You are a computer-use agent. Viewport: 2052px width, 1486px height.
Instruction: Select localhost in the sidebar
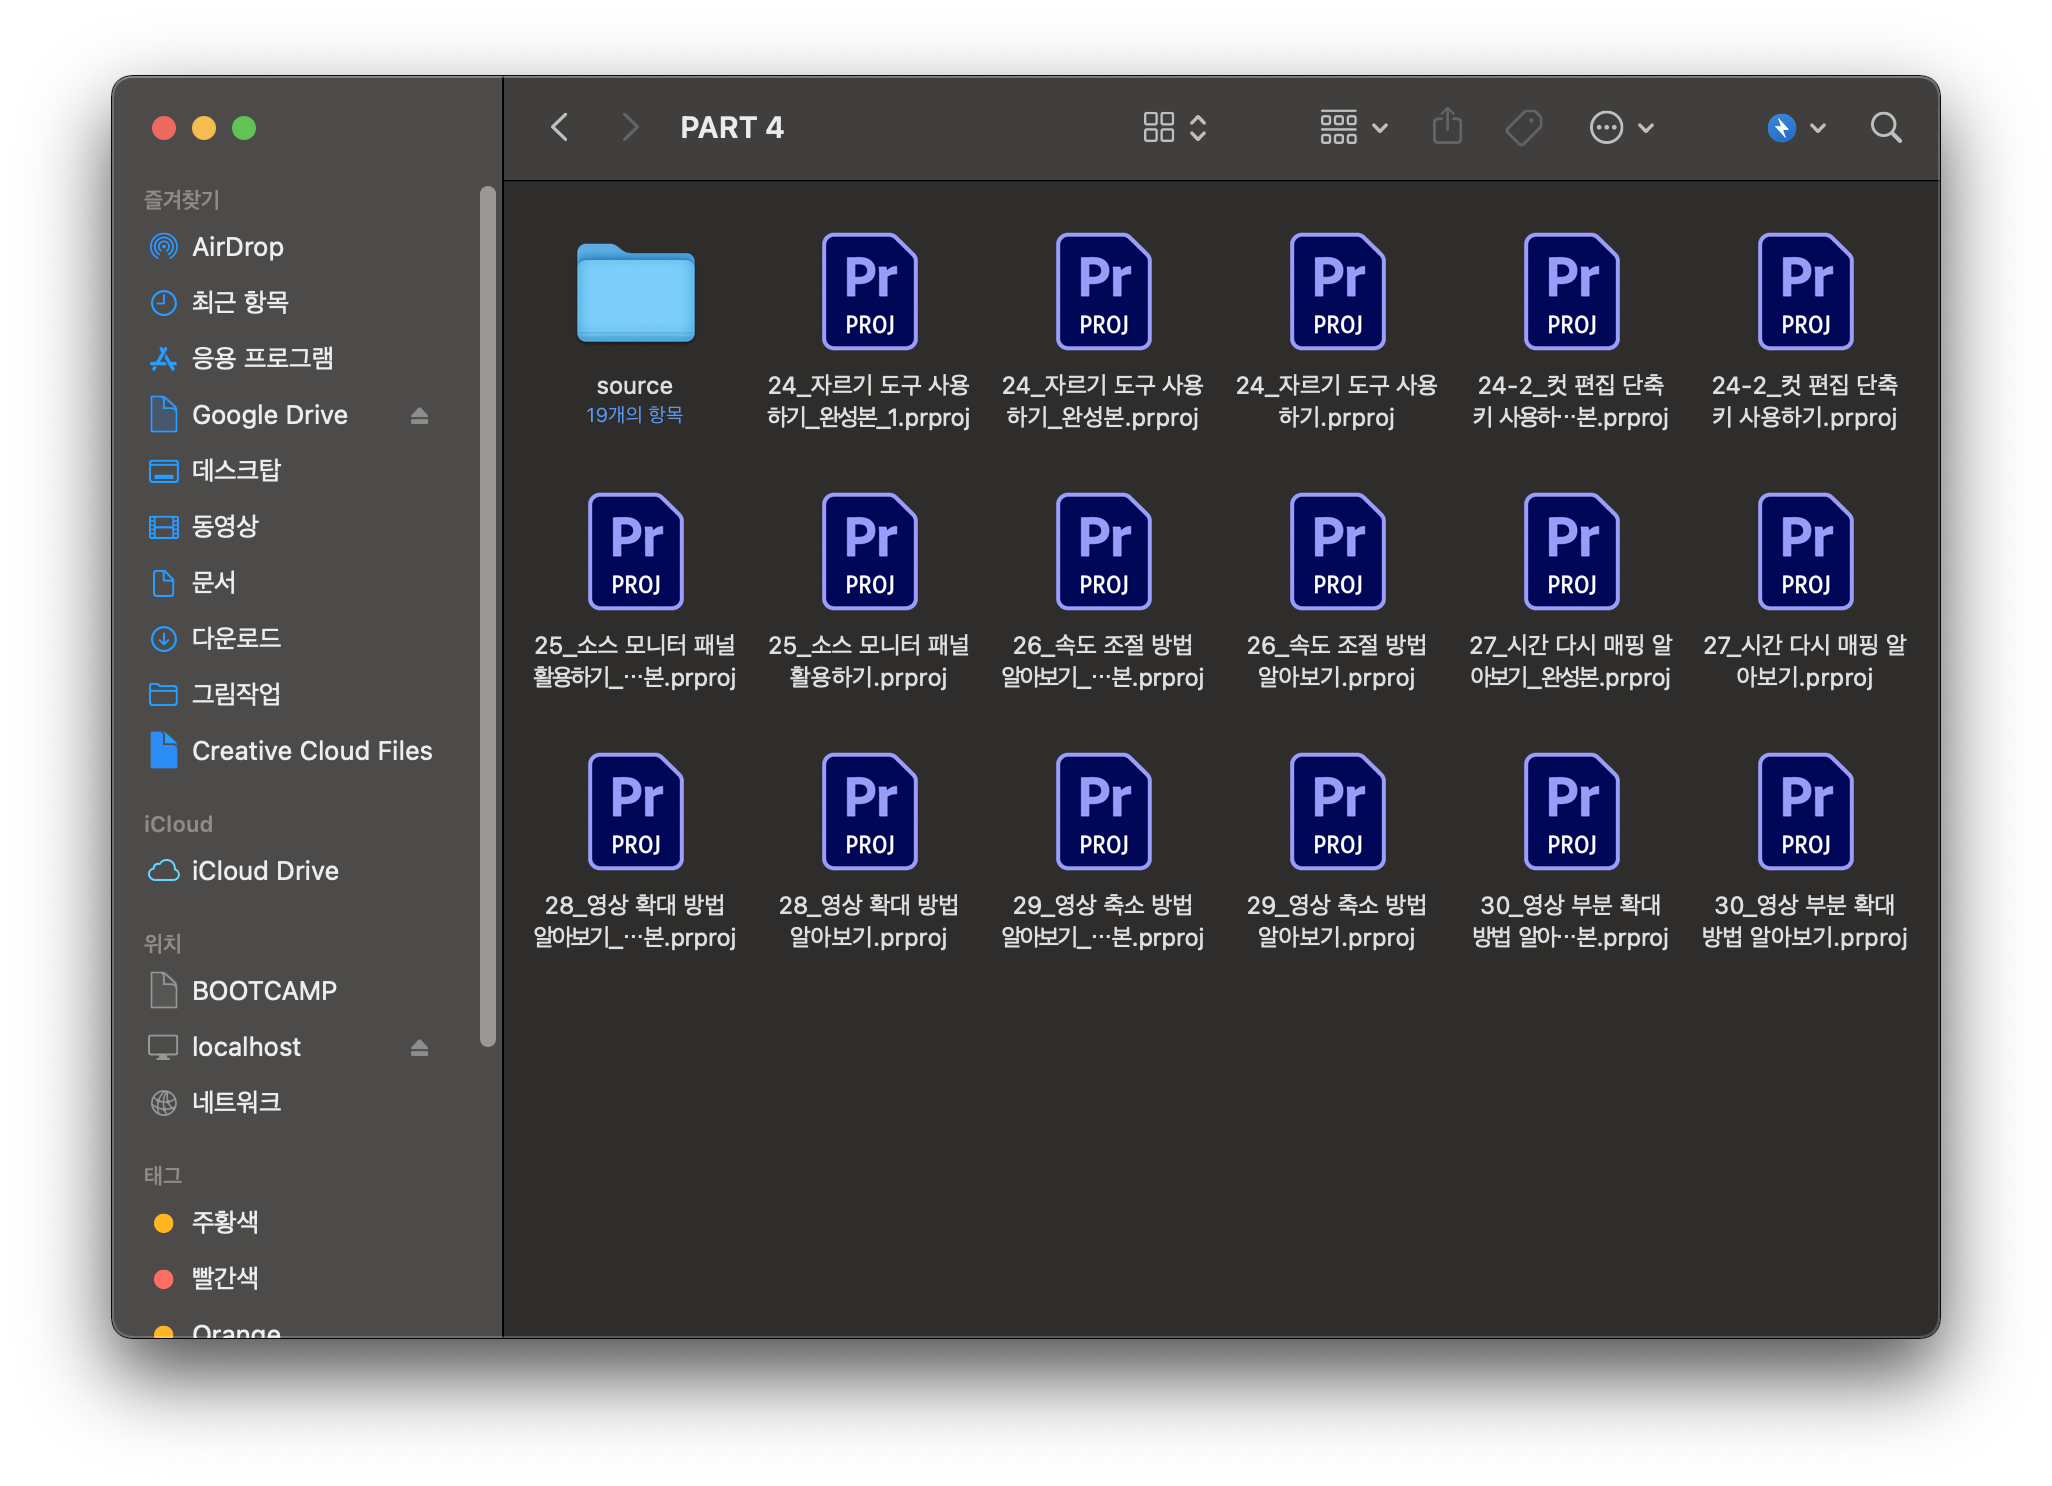(270, 1047)
